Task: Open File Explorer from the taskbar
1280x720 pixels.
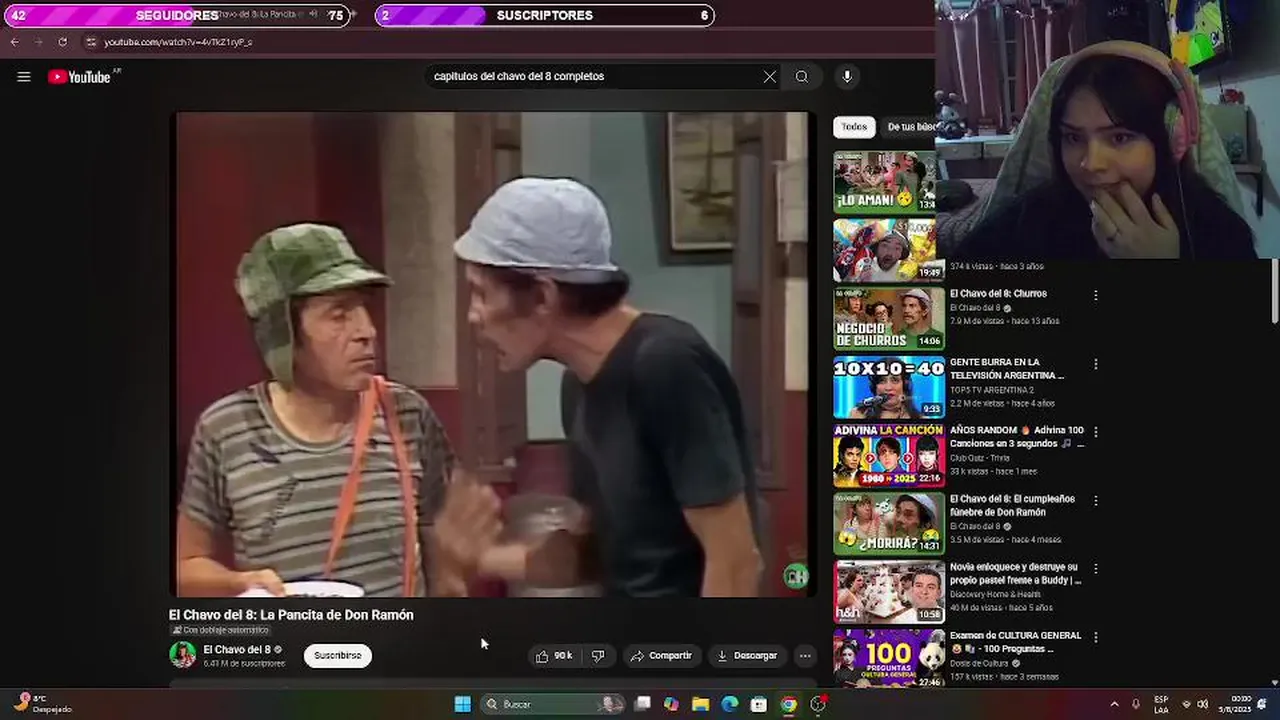Action: point(701,704)
